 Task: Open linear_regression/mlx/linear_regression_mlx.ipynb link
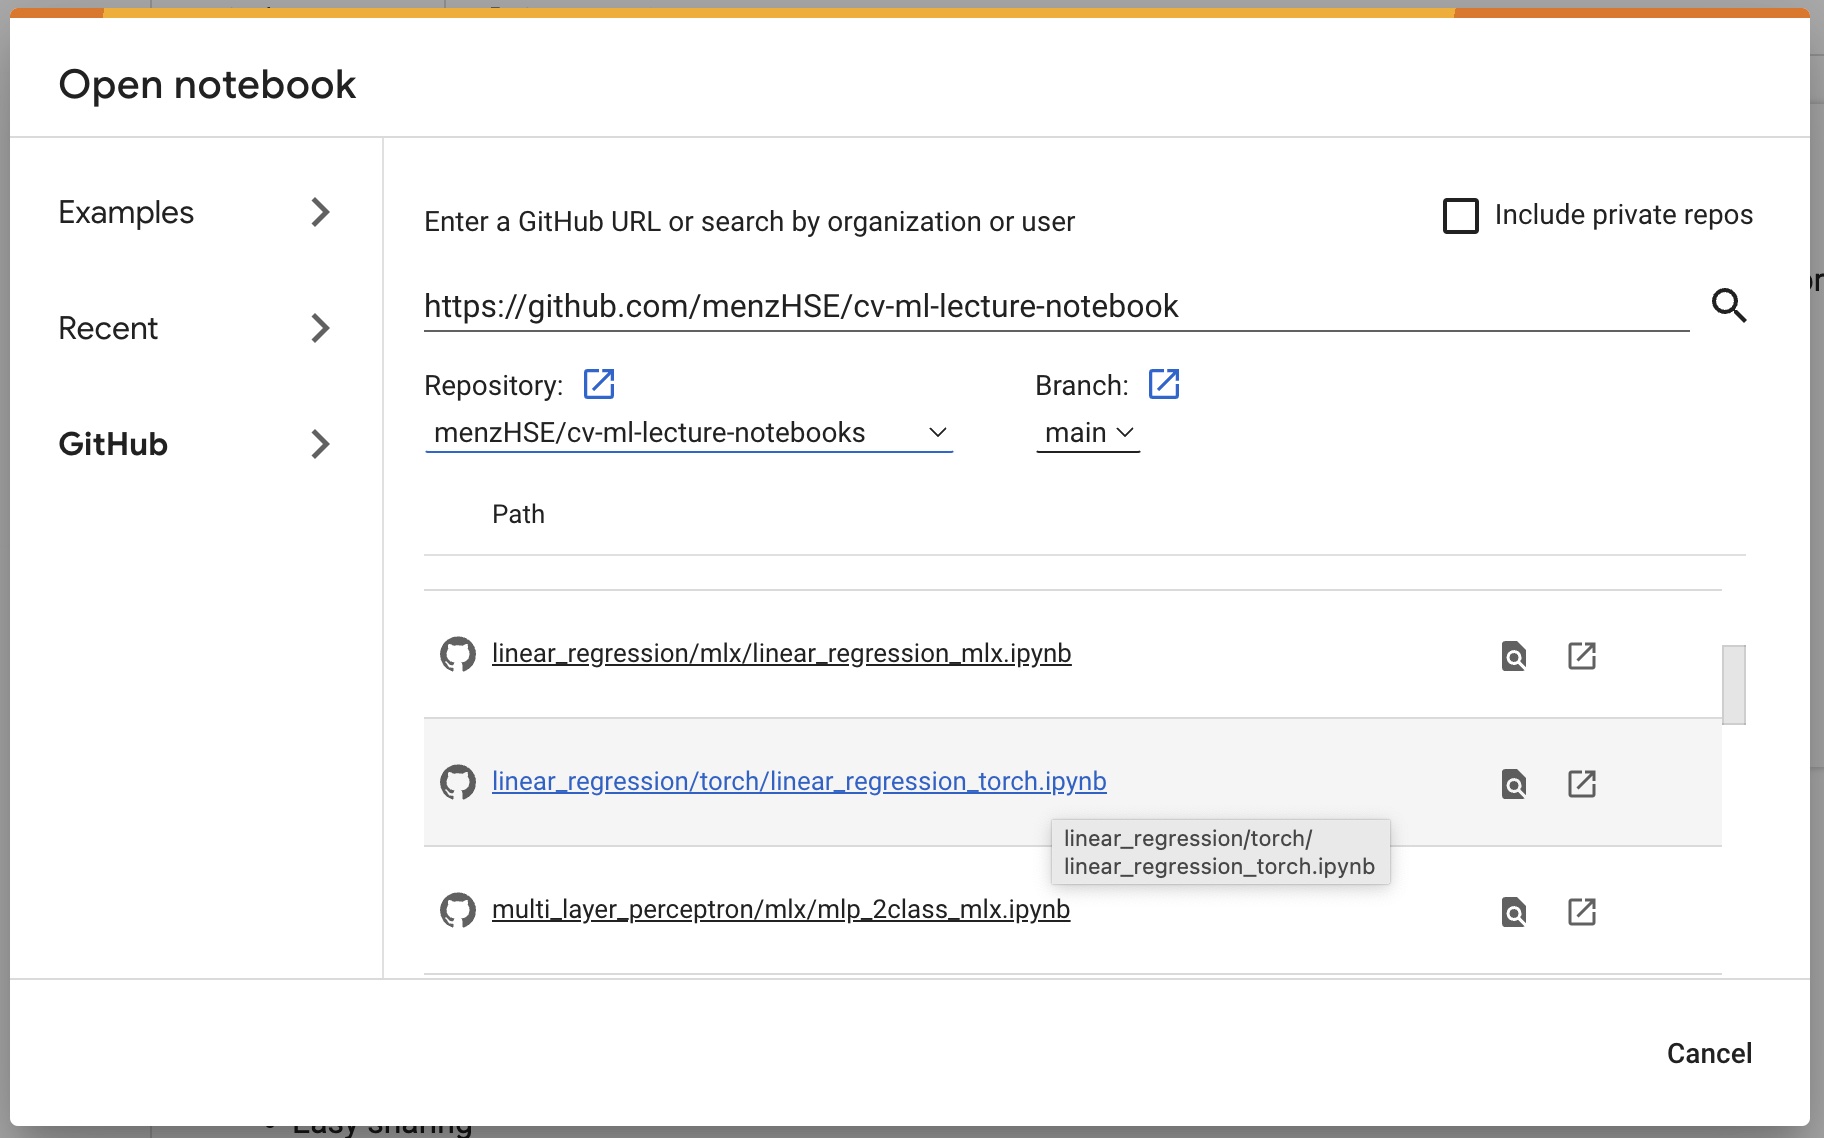(782, 654)
